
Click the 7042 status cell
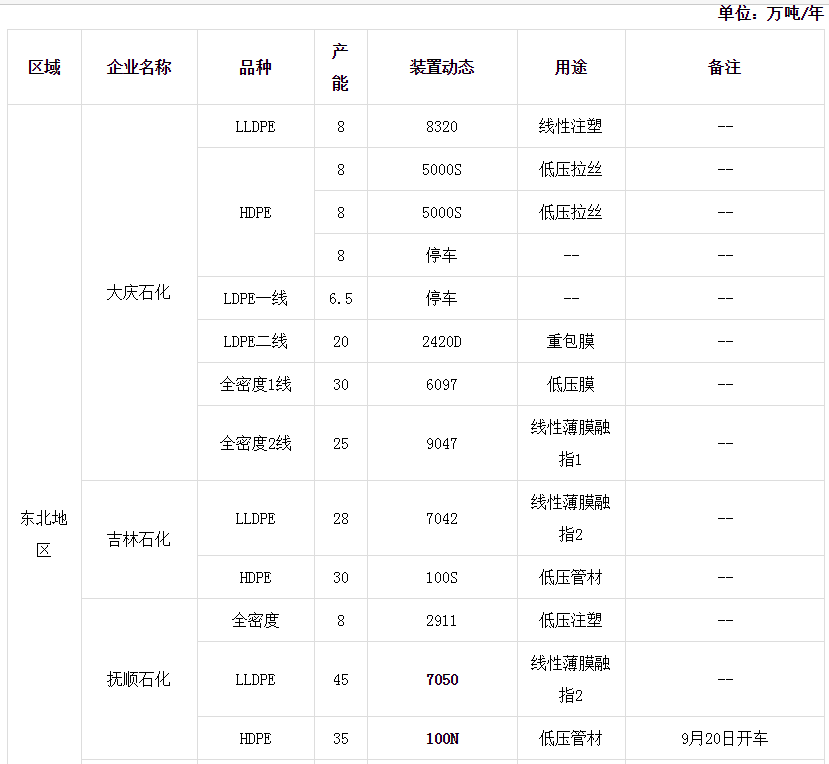[442, 518]
